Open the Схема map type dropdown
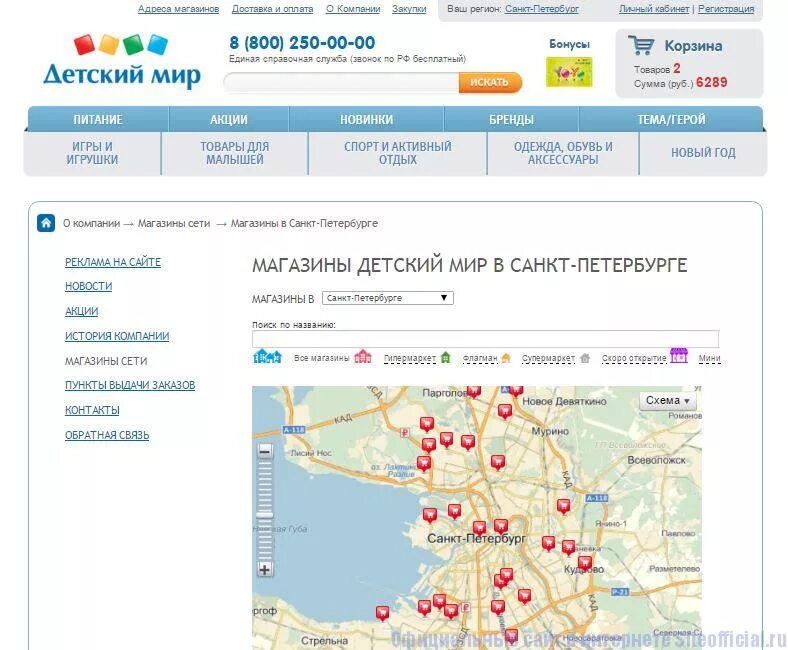 tap(667, 401)
